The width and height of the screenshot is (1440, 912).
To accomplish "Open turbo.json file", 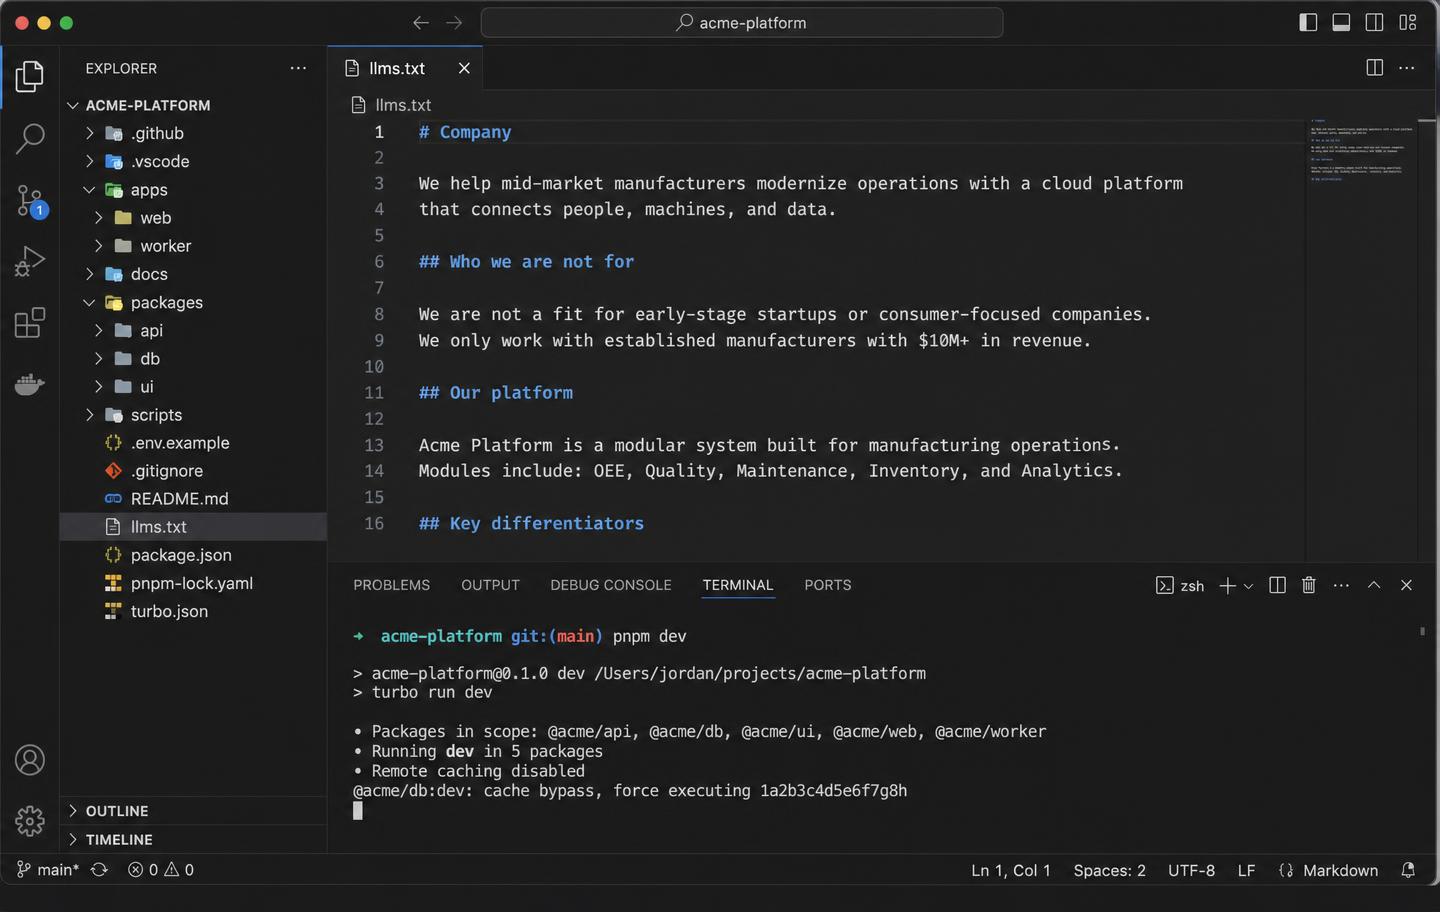I will click(193, 611).
